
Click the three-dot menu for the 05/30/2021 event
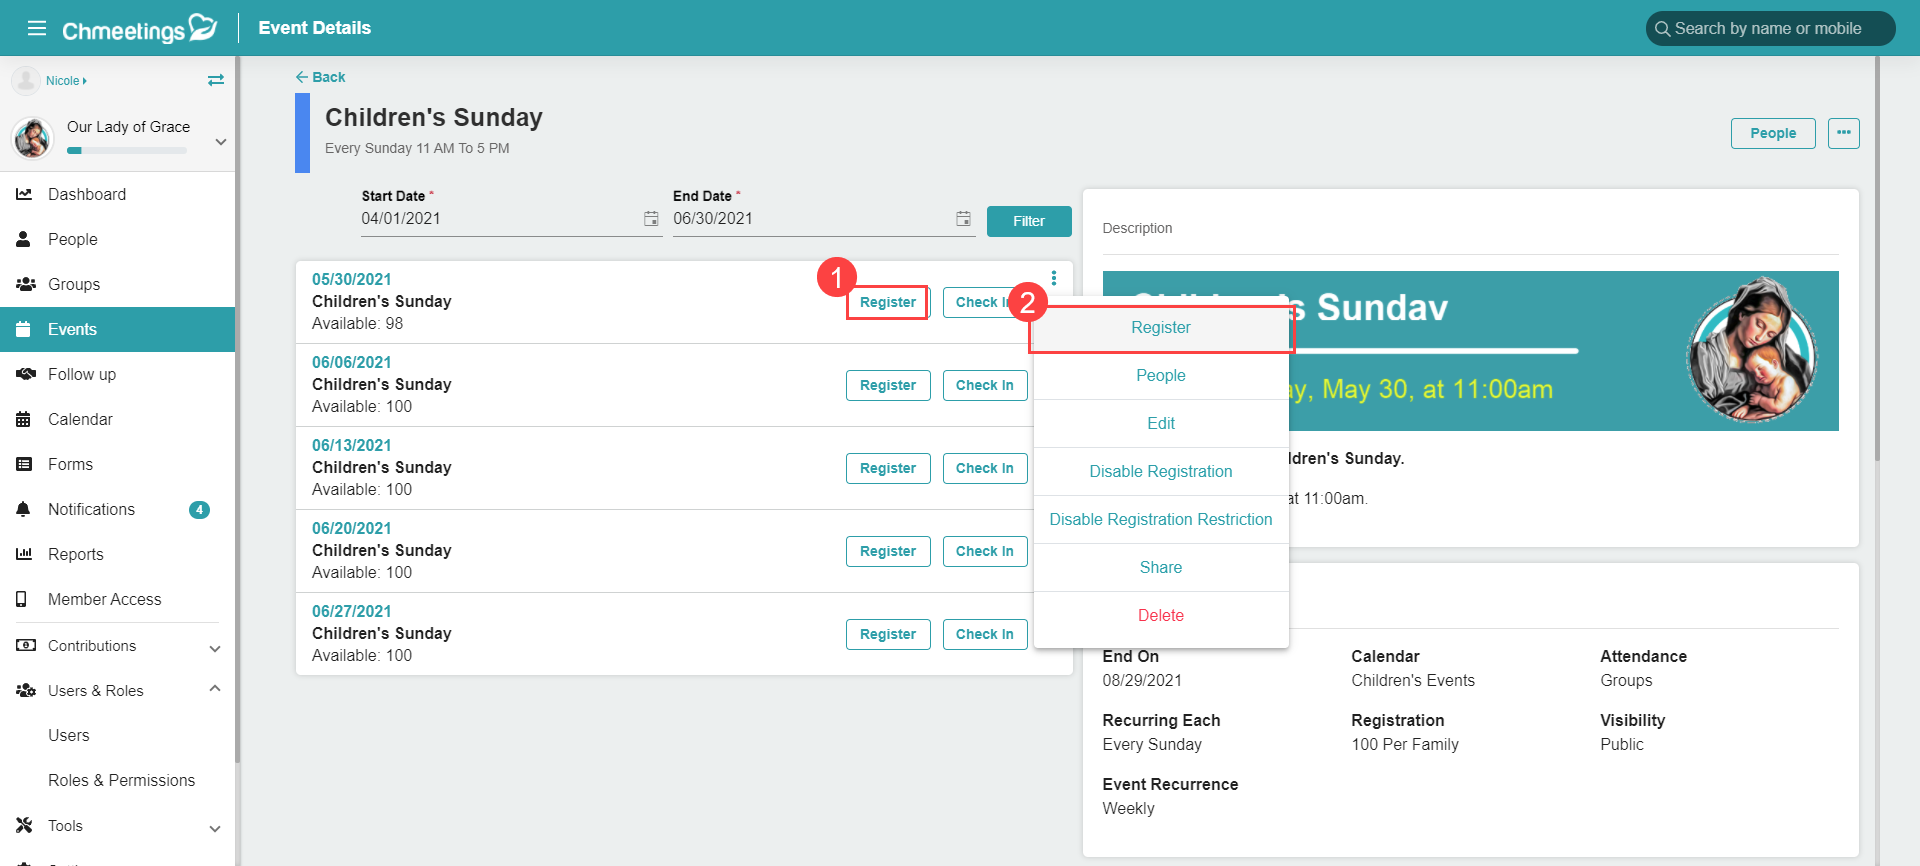coord(1054,278)
